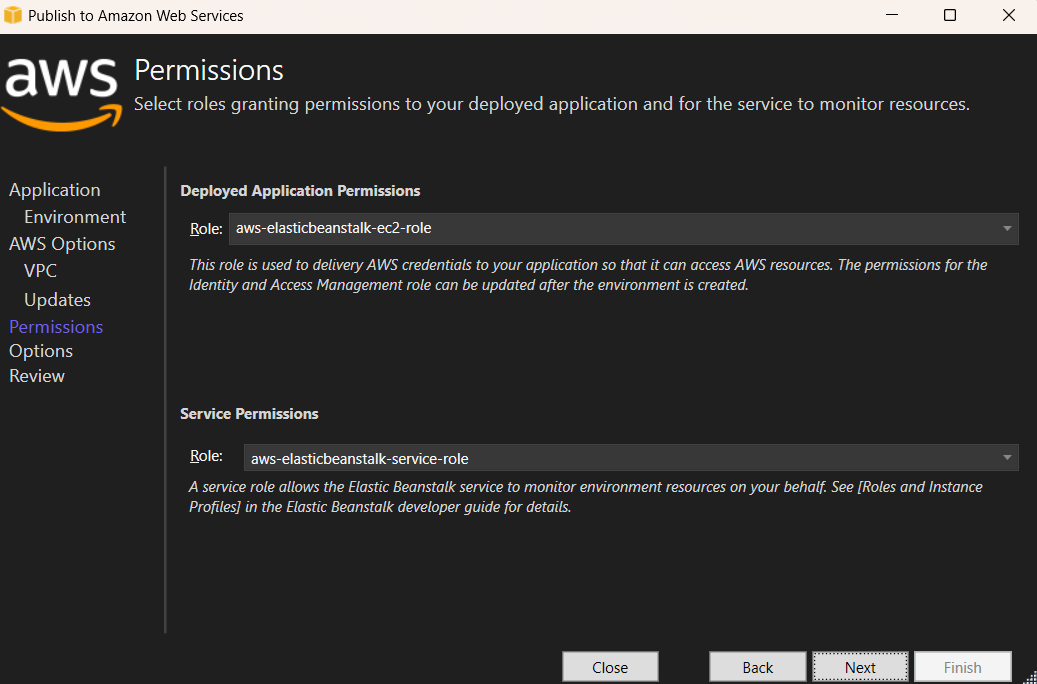
Task: Click the 'Select roles granting permissions' subtitle
Action: 552,104
